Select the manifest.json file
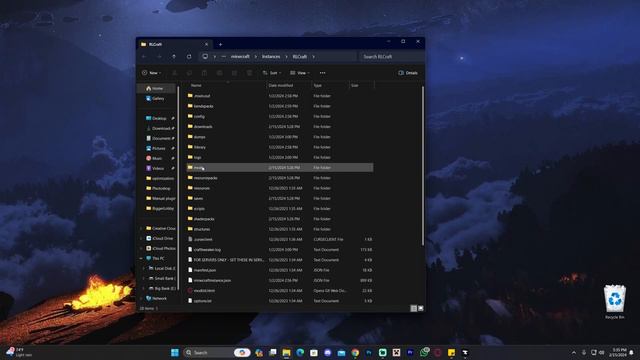Screen dimensions: 640x360 pyautogui.click(x=205, y=270)
